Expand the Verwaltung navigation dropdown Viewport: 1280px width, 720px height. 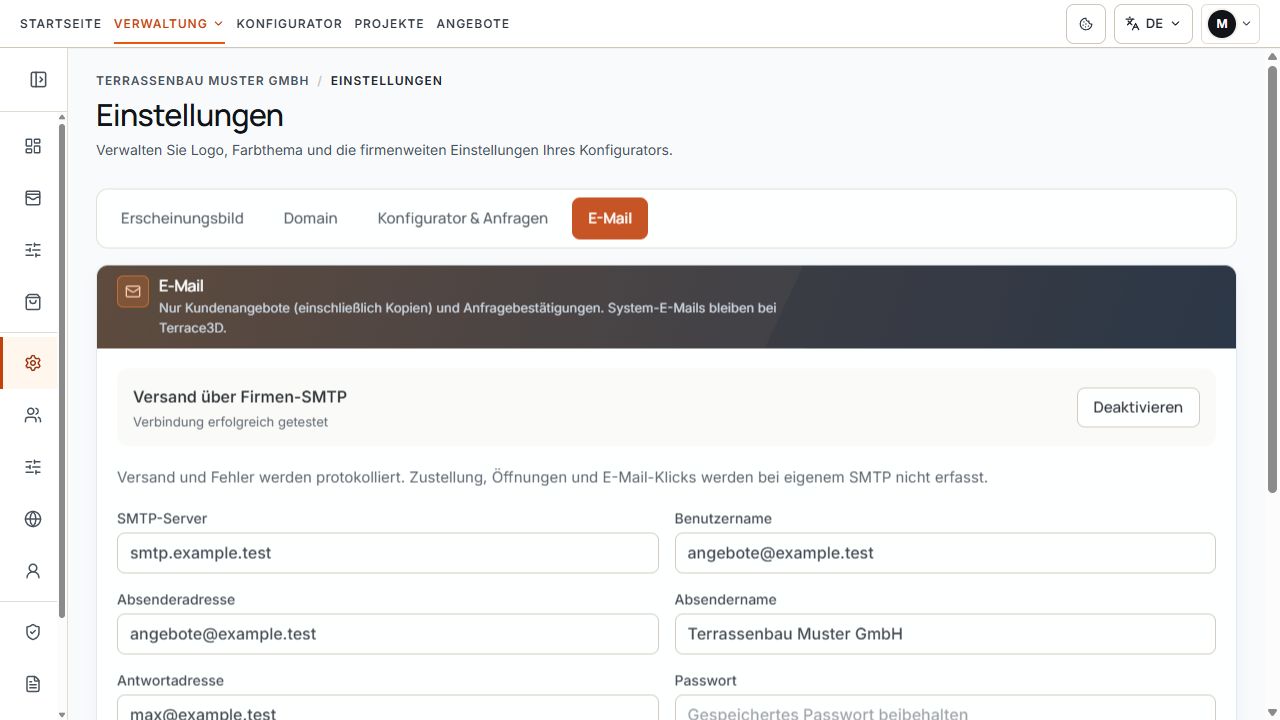169,24
